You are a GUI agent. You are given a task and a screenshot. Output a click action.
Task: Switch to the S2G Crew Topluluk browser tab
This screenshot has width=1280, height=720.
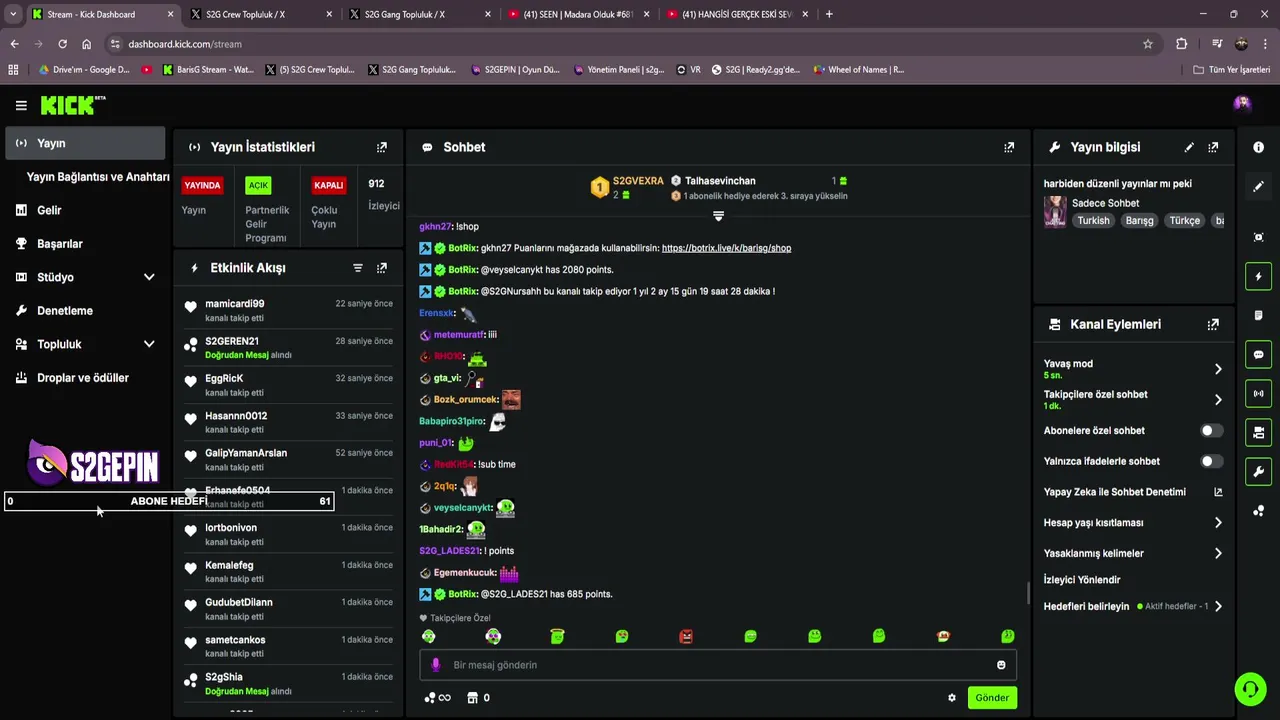click(260, 14)
